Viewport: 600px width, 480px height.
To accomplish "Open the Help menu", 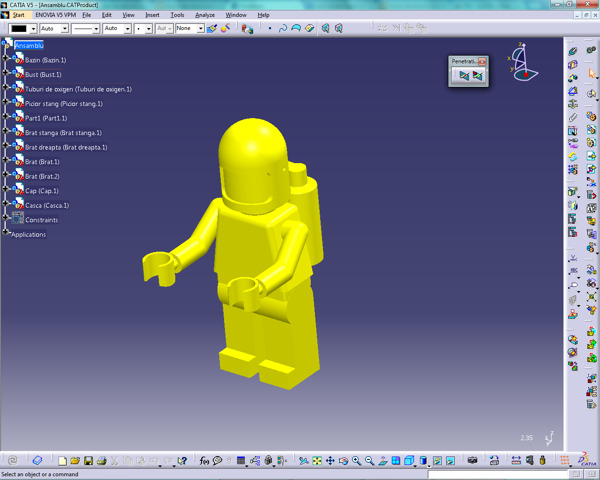I will coord(264,15).
